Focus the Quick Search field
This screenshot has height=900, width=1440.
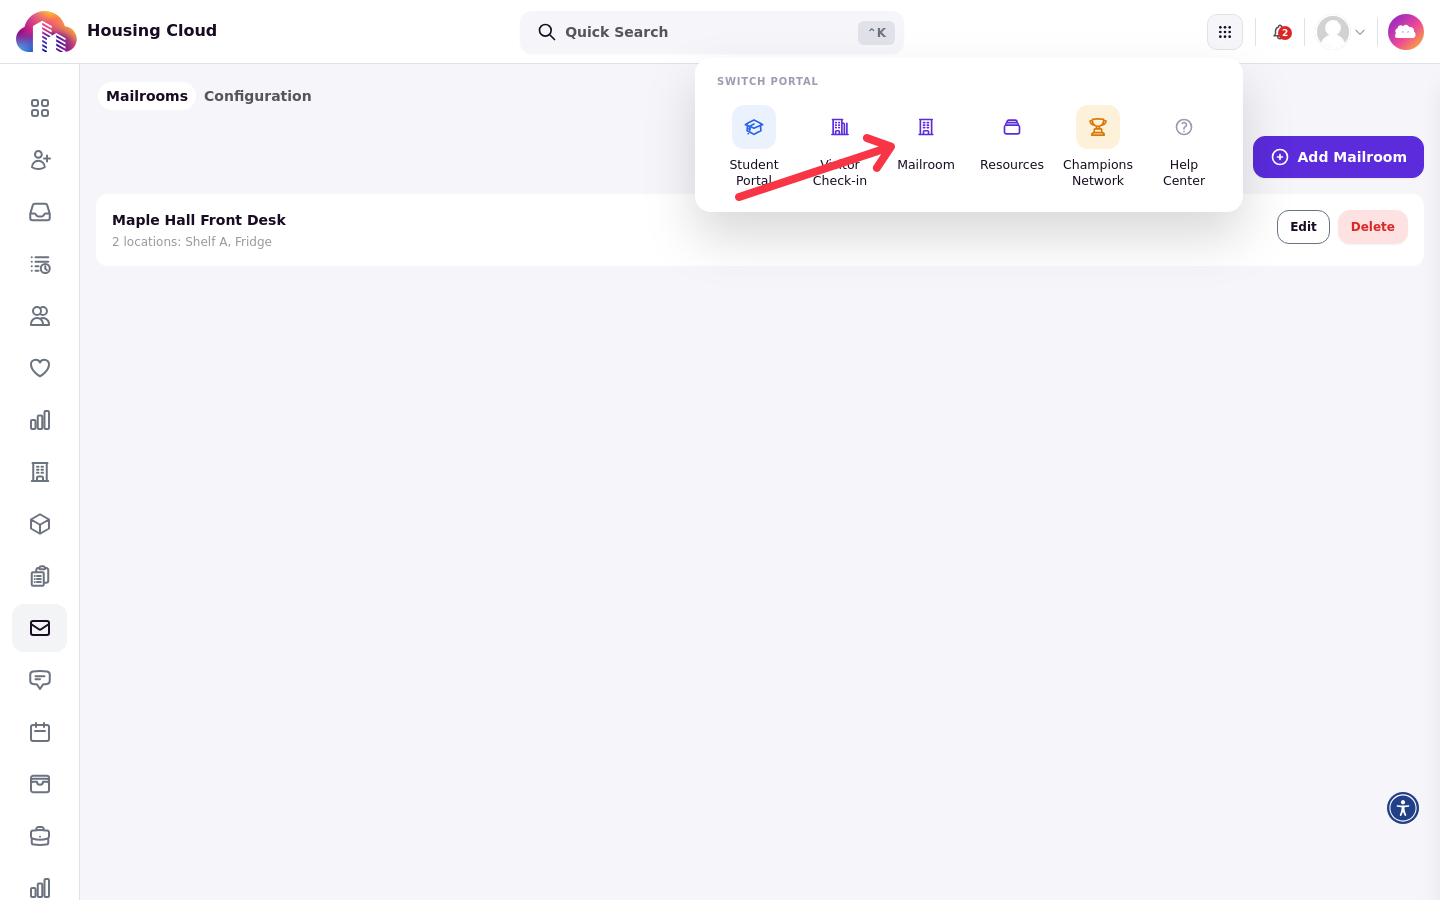712,32
